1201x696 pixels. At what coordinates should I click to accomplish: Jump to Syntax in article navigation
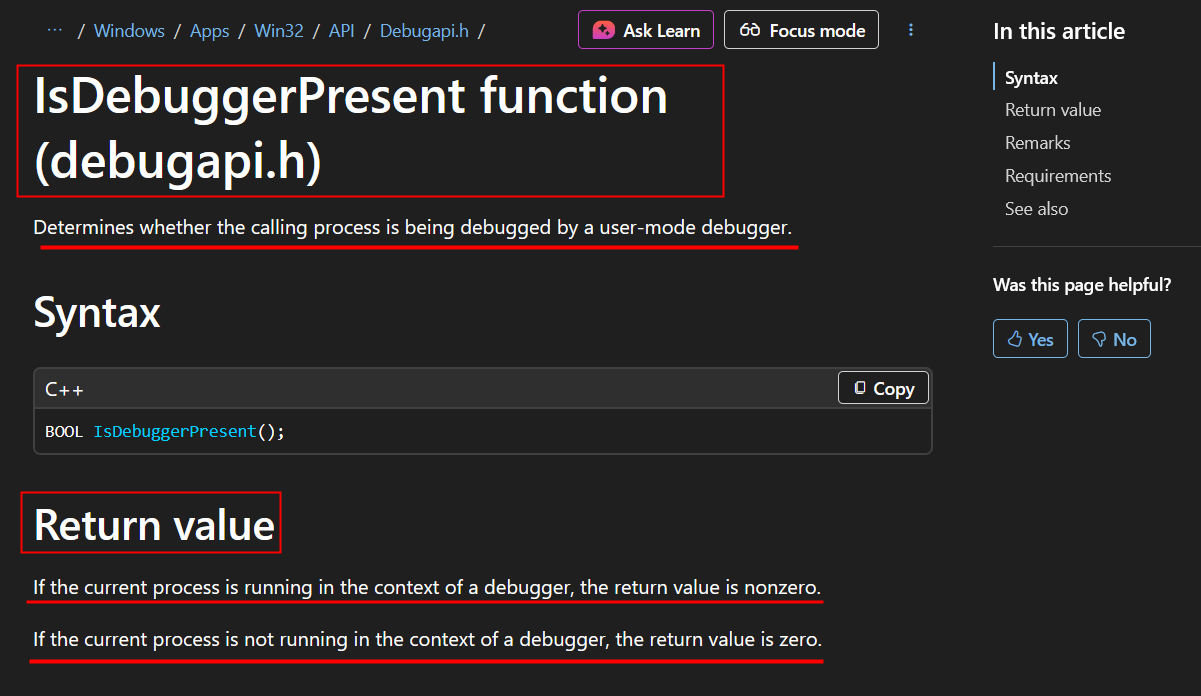click(1031, 78)
